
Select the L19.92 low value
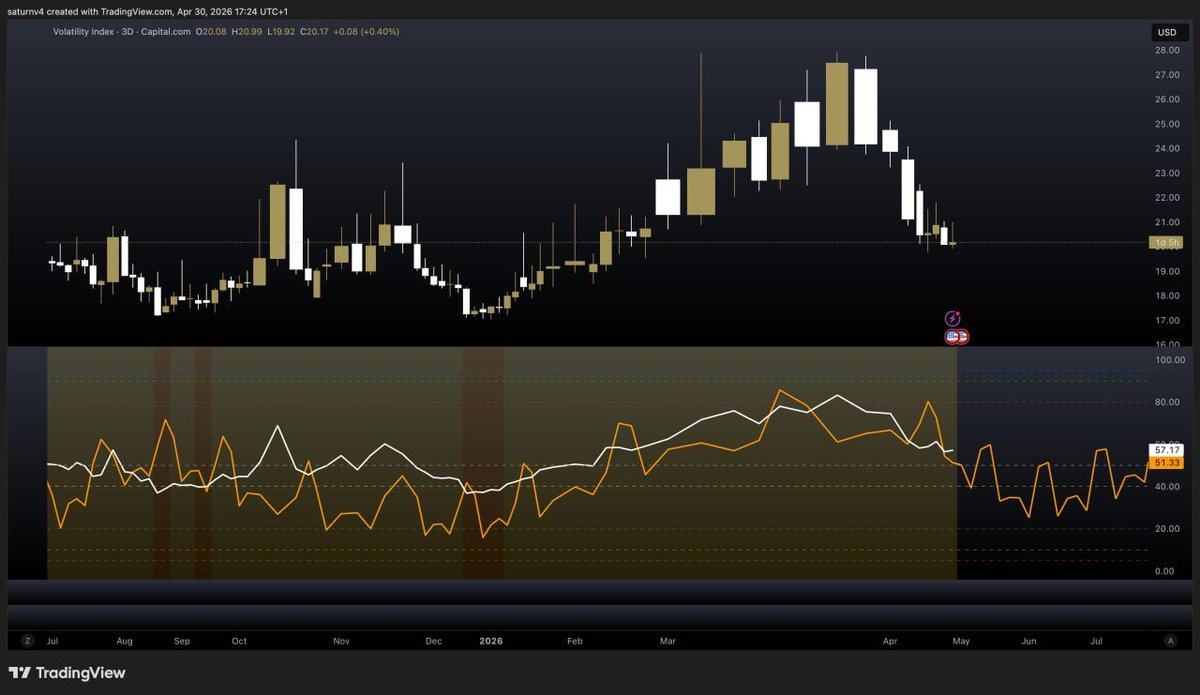(281, 32)
